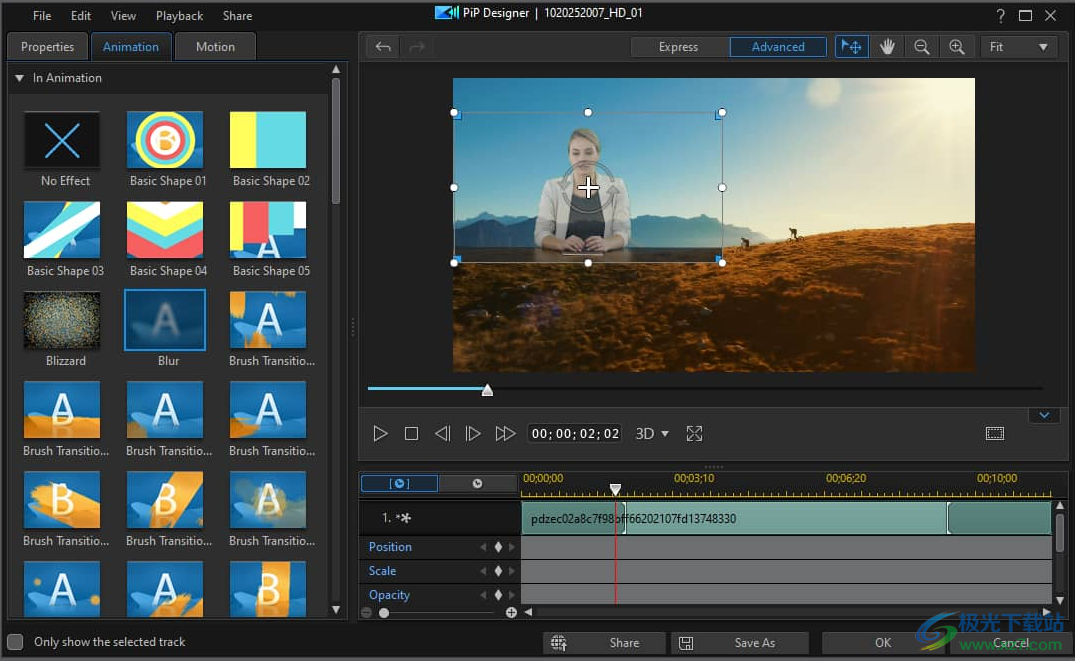Open the Fit zoom dropdown
The image size is (1075, 661).
click(x=1018, y=47)
